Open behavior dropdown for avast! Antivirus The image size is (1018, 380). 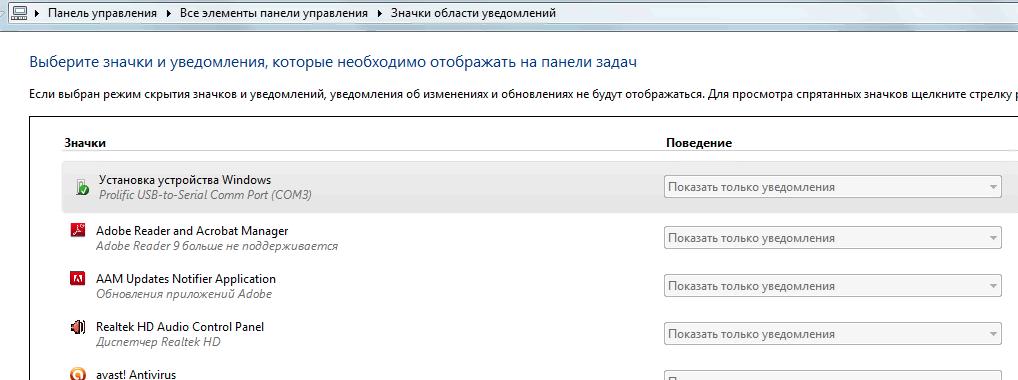[x=833, y=375]
